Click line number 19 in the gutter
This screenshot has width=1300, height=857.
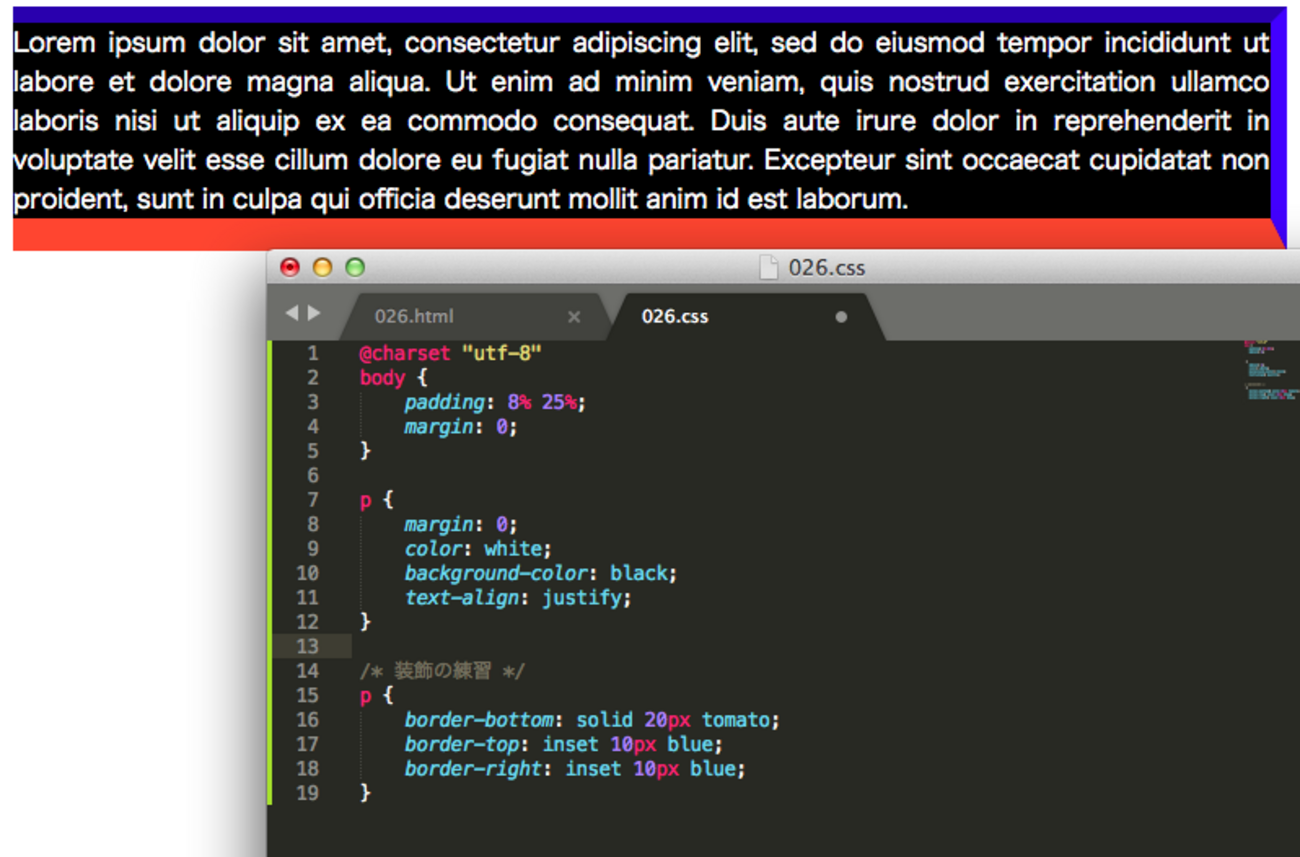point(307,793)
